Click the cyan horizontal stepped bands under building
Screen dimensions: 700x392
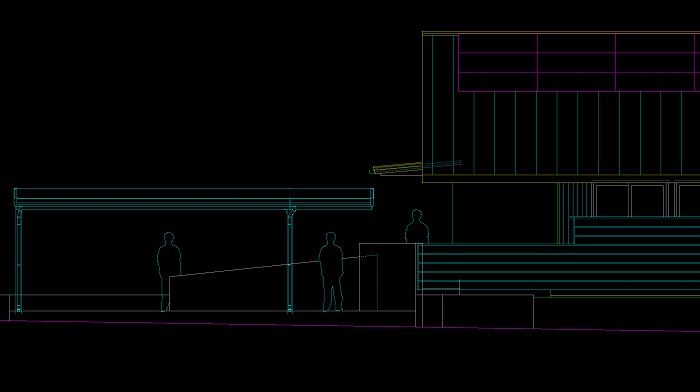(558, 267)
